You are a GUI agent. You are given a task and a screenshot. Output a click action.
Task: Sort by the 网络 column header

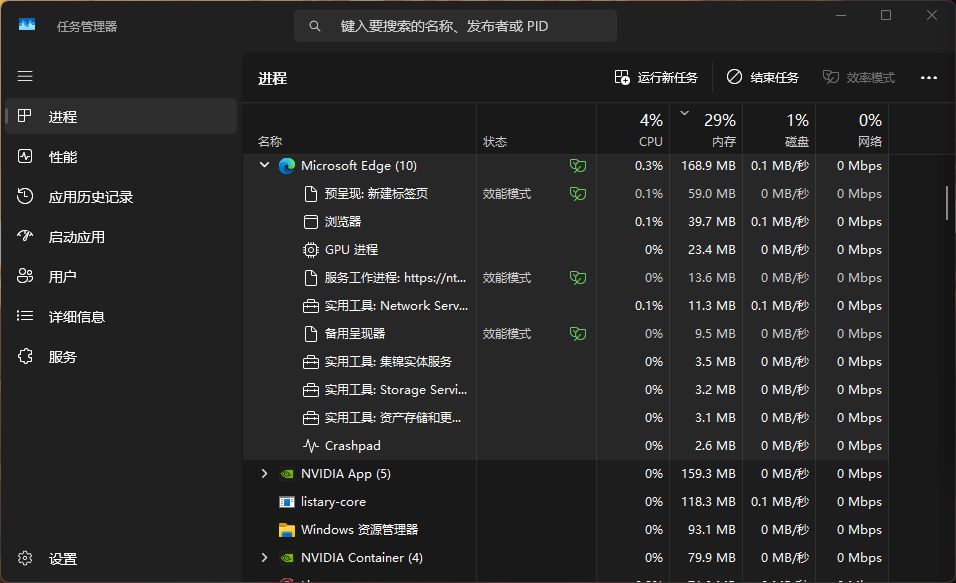click(x=852, y=128)
